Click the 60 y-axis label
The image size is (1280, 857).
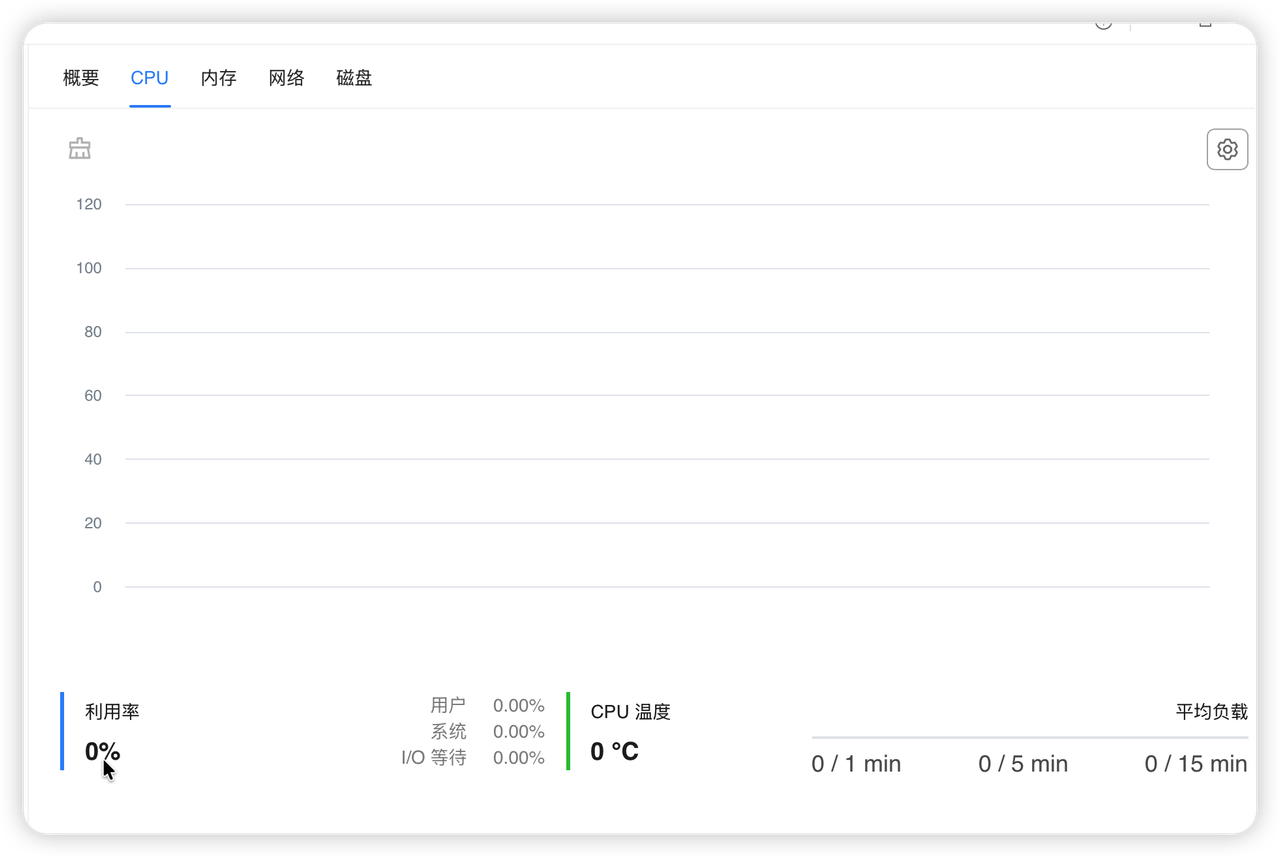(93, 396)
